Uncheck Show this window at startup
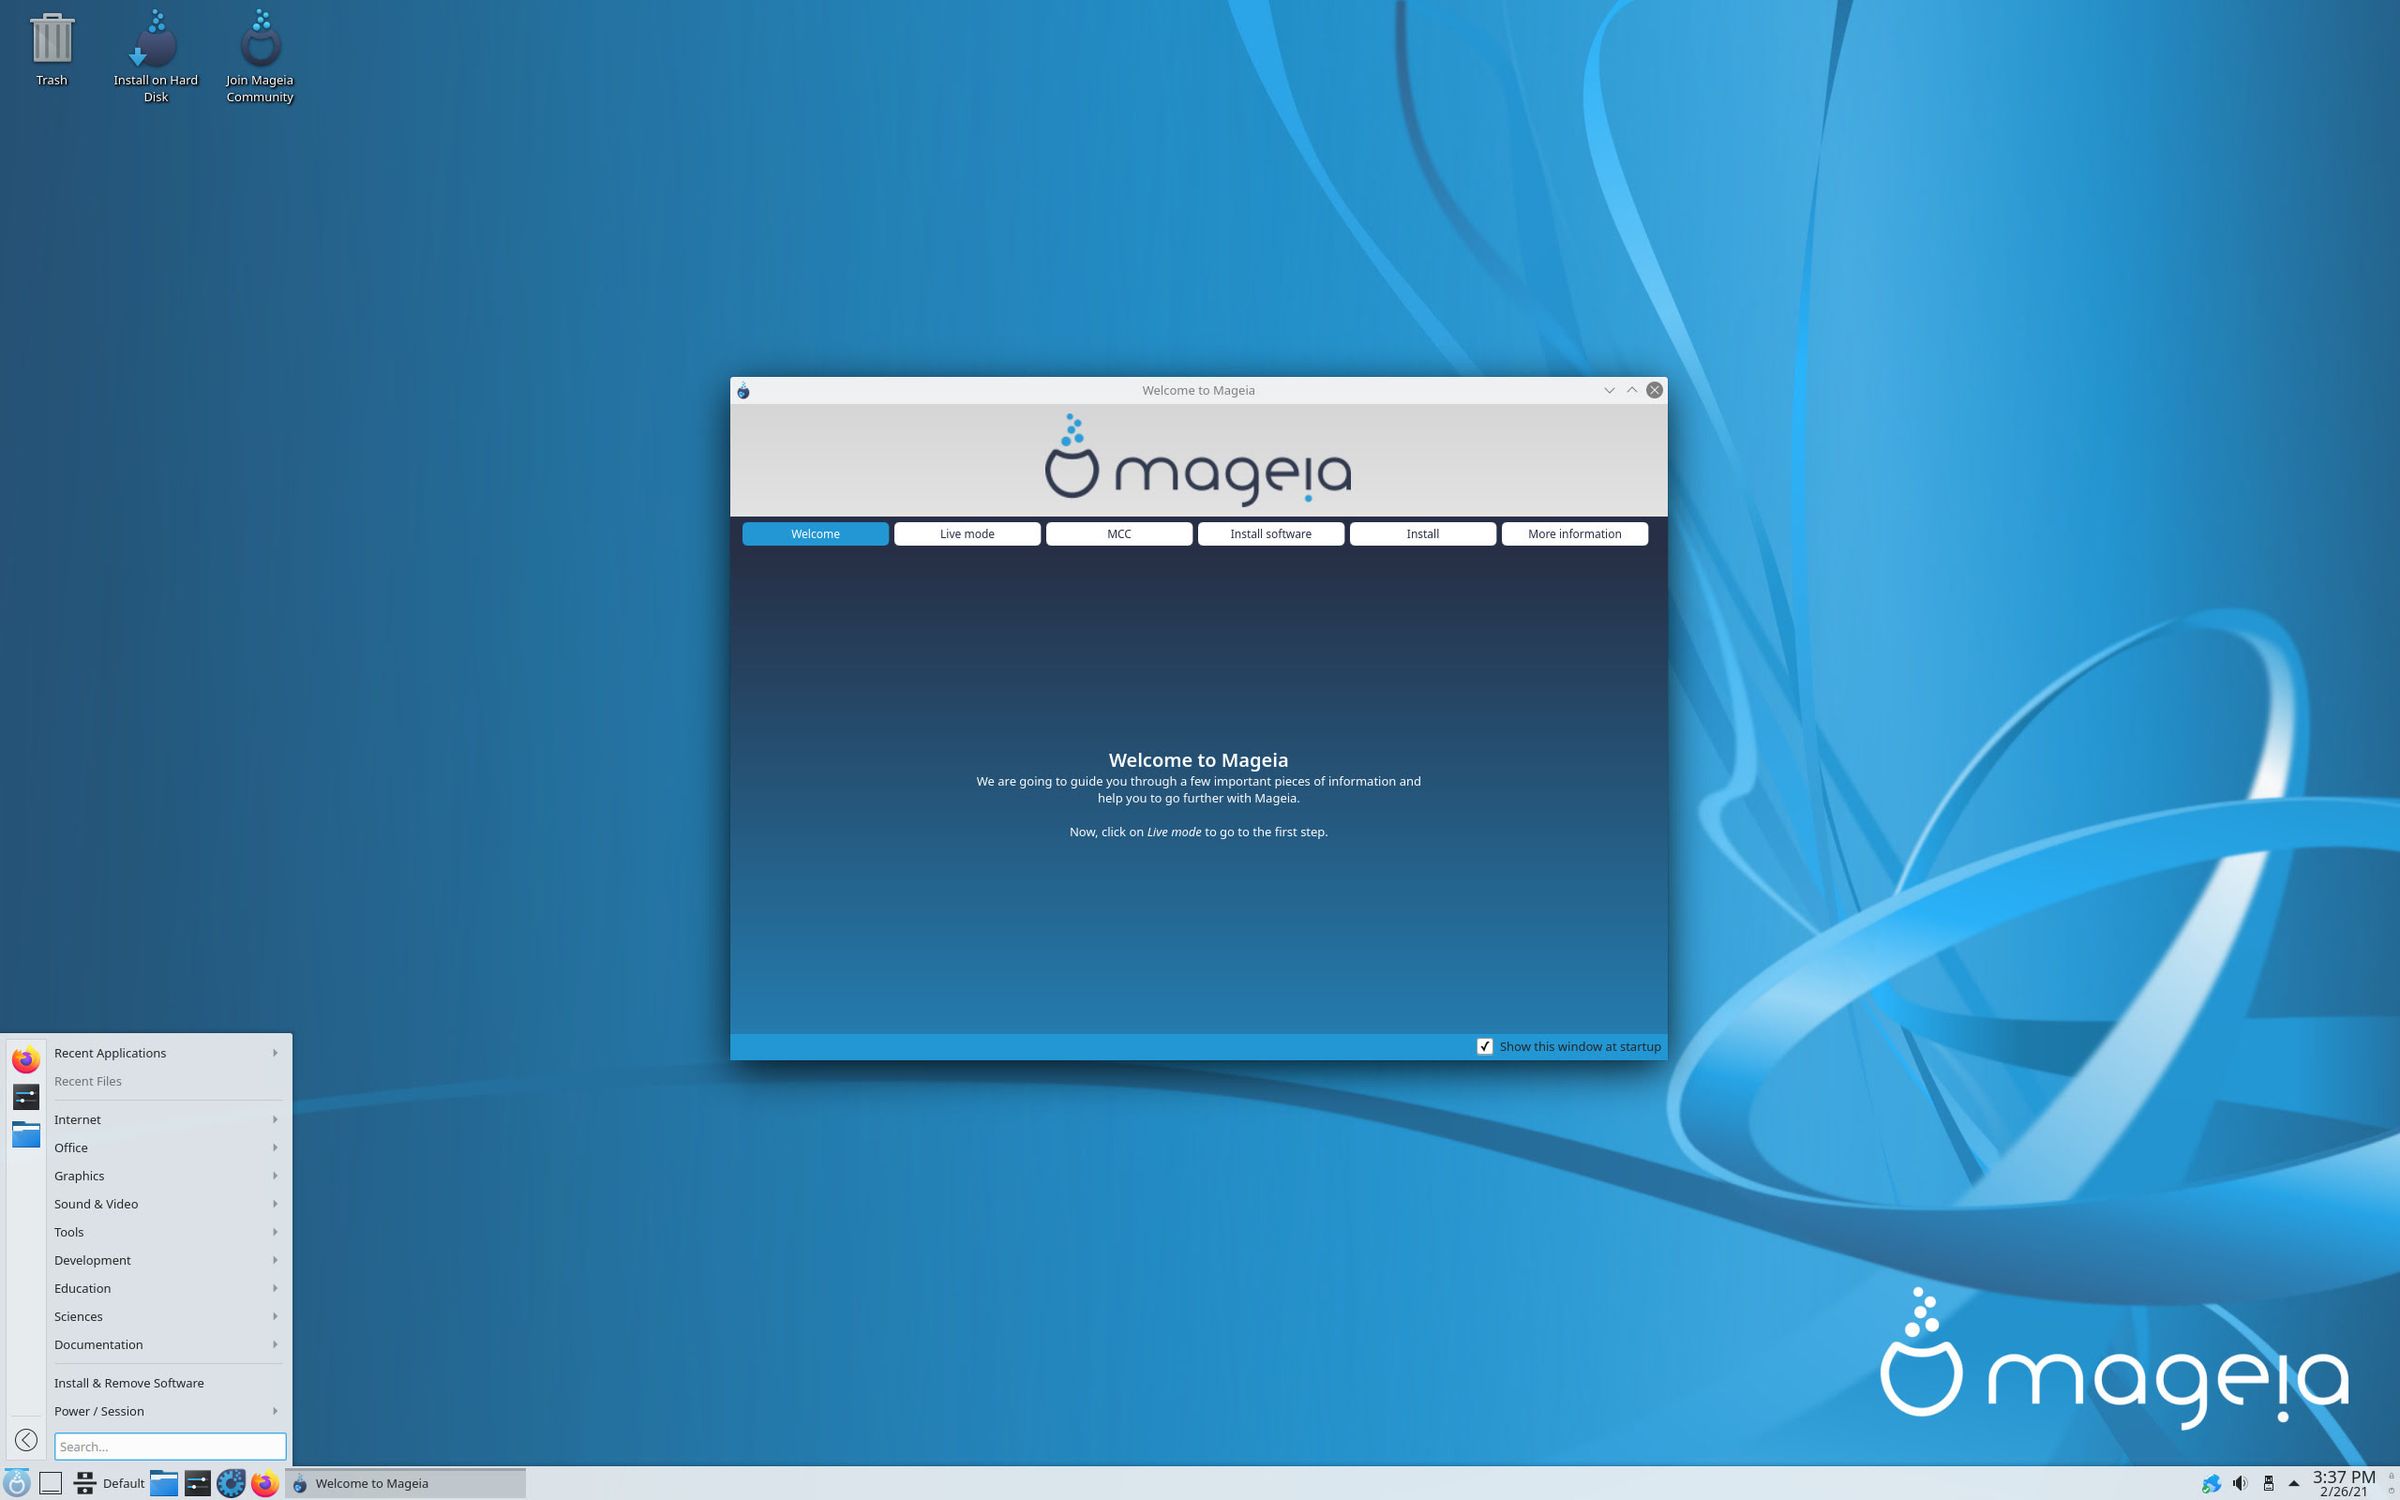This screenshot has height=1500, width=2400. [x=1486, y=1046]
